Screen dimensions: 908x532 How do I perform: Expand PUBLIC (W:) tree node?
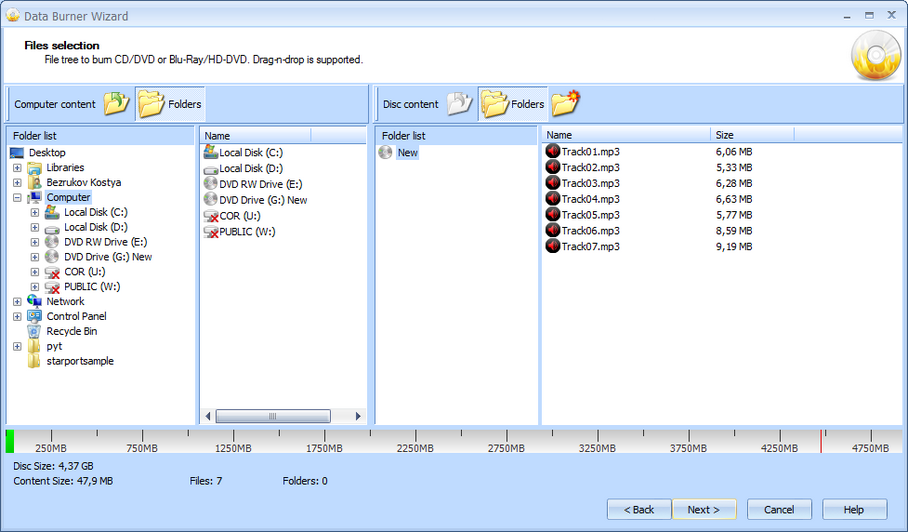pyautogui.click(x=35, y=287)
